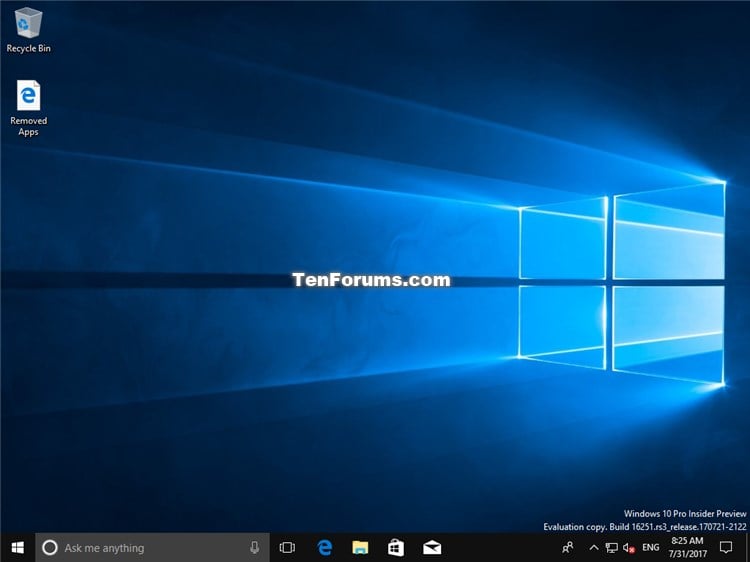The height and width of the screenshot is (562, 750).
Task: Click the ENG language indicator
Action: [x=651, y=547]
